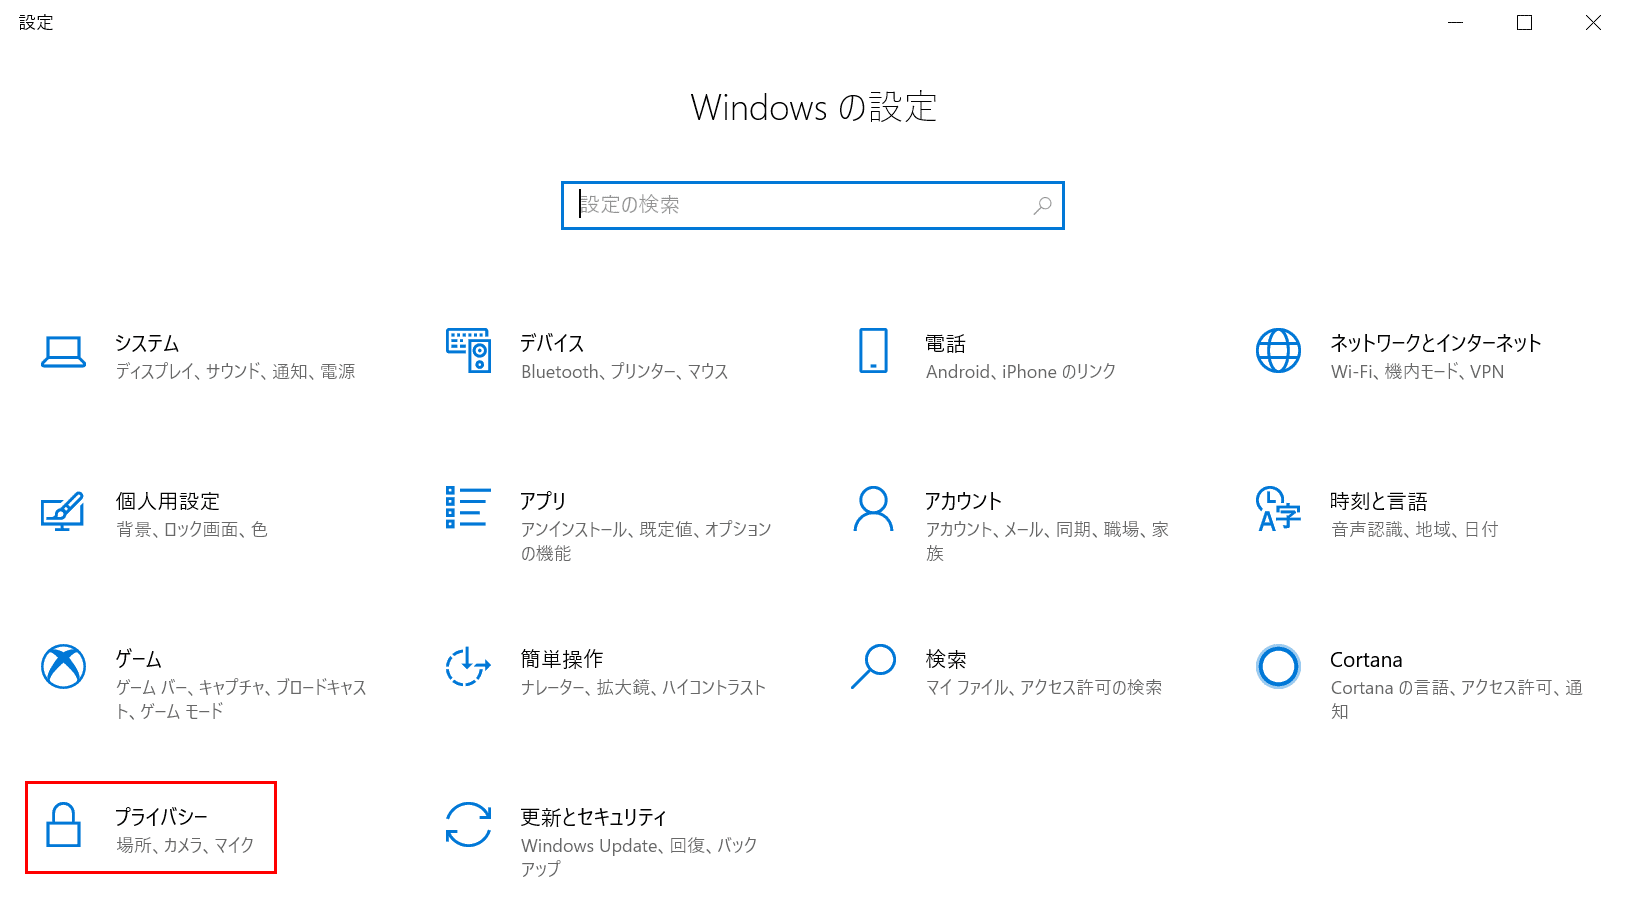Select the 検索 heading

click(946, 659)
